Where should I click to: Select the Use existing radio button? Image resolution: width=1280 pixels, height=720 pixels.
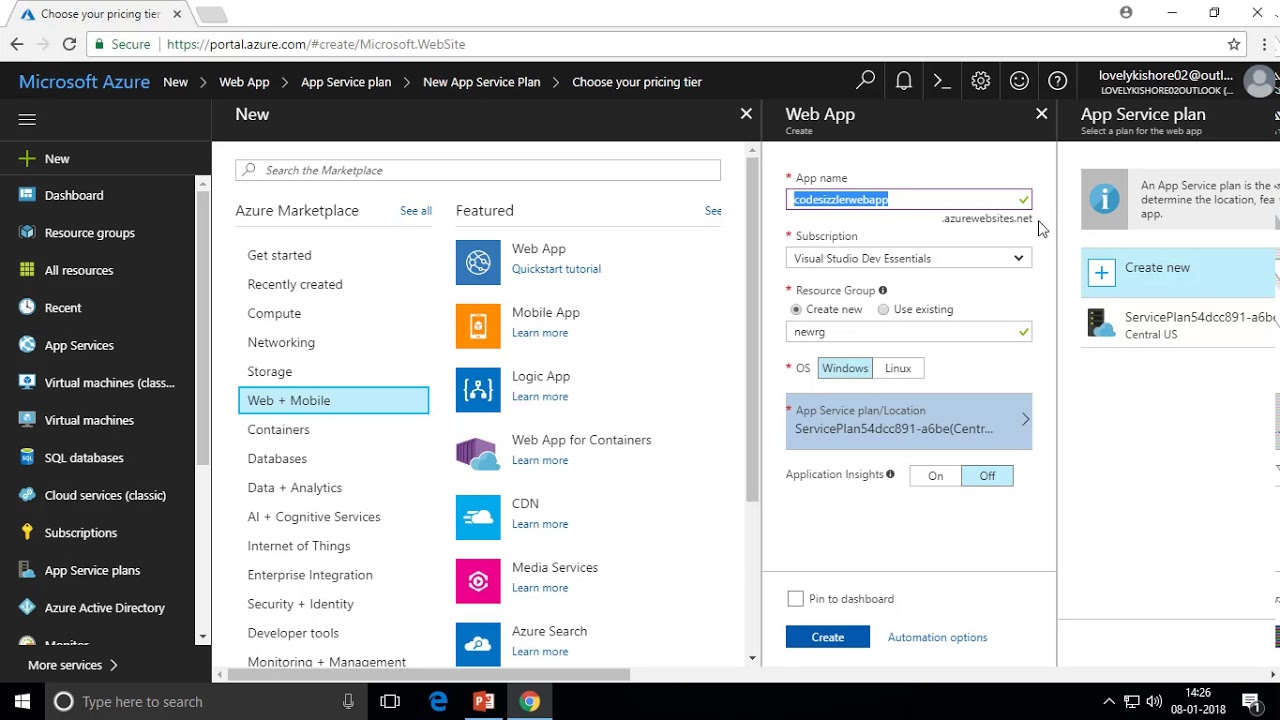coord(883,310)
